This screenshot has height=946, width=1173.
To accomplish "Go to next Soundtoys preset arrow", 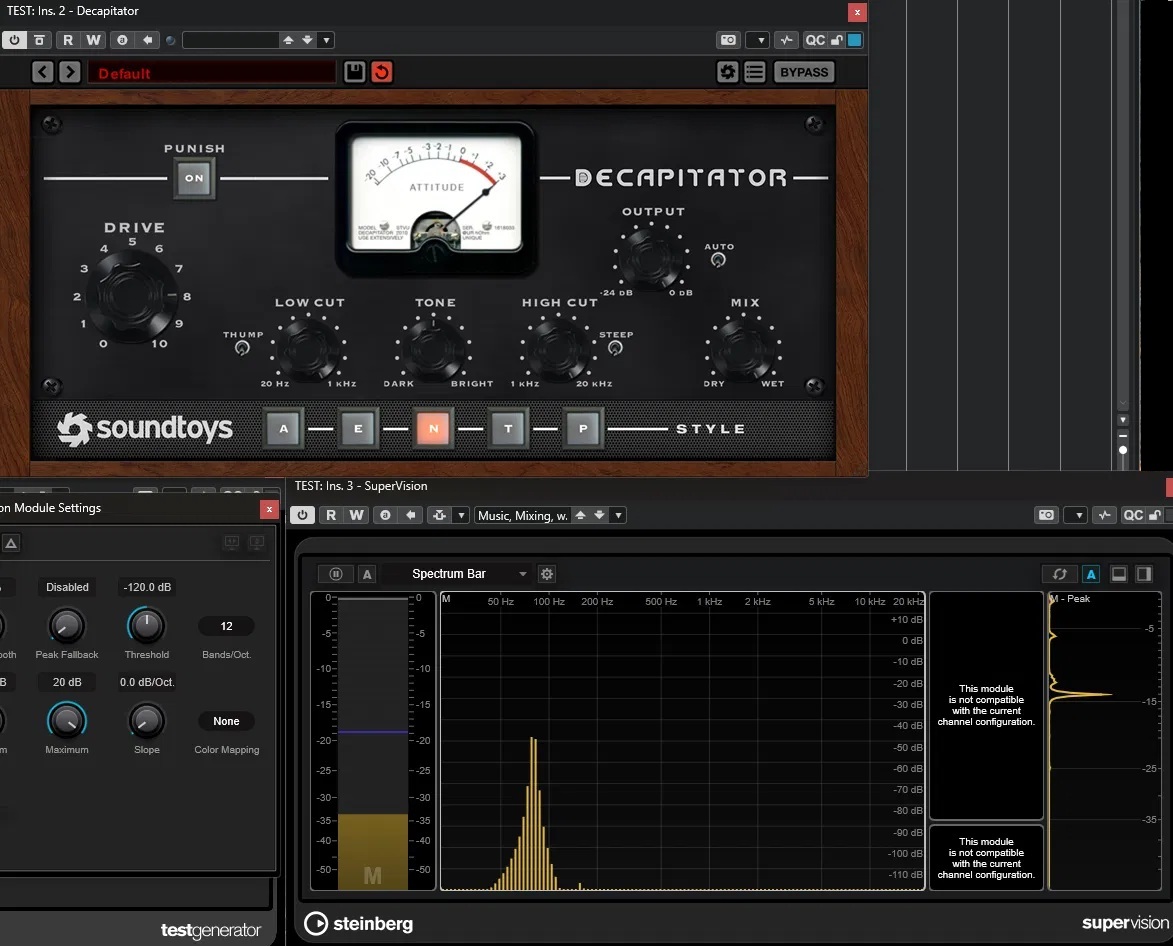I will pos(70,72).
